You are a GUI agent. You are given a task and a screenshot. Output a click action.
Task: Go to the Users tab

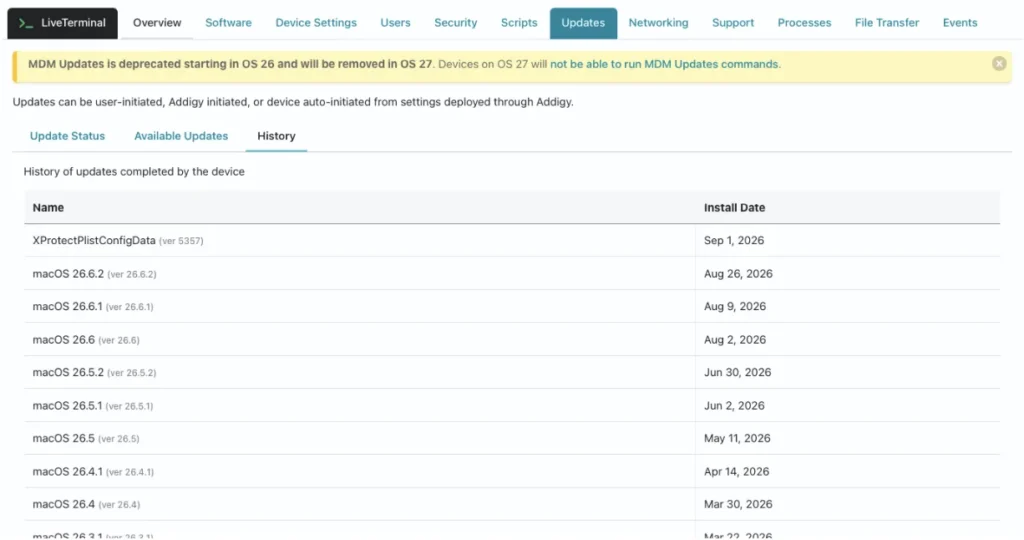[x=395, y=23]
